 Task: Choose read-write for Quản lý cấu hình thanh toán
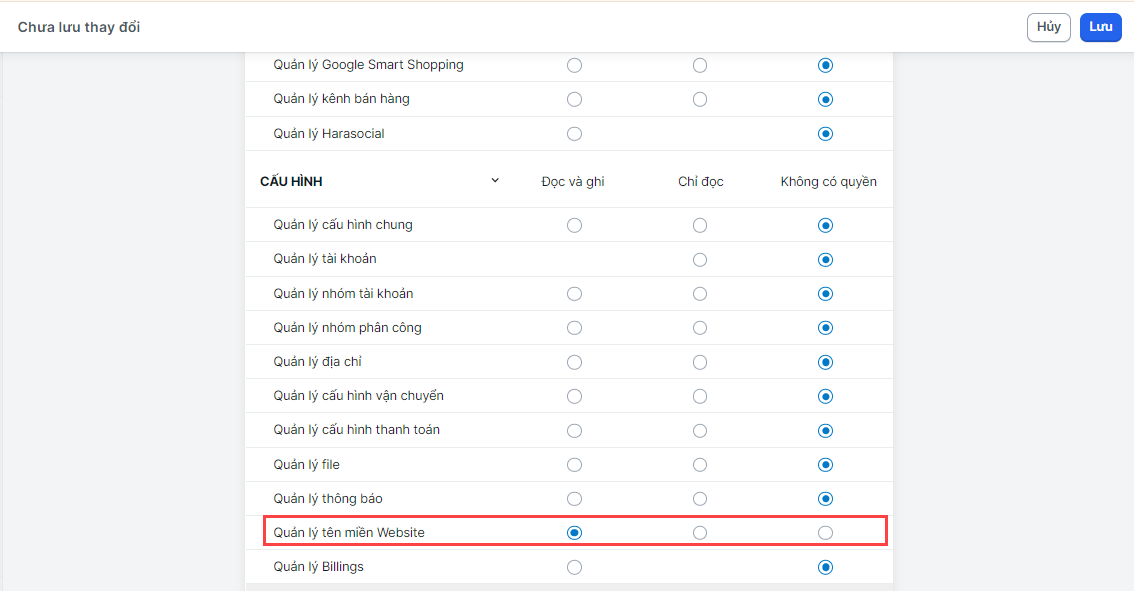coord(574,430)
